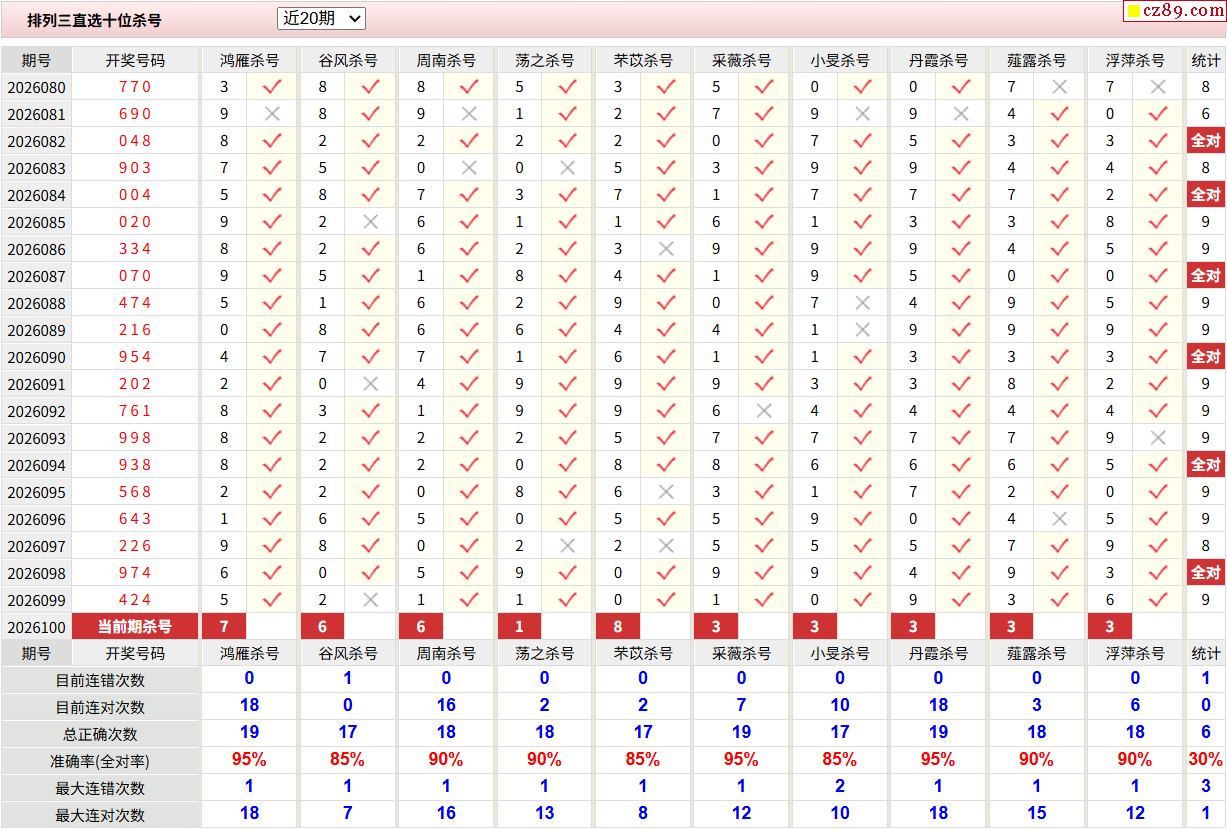Click 小旻杀号 X mark in row 2026081
This screenshot has width=1227, height=830.
[x=863, y=114]
